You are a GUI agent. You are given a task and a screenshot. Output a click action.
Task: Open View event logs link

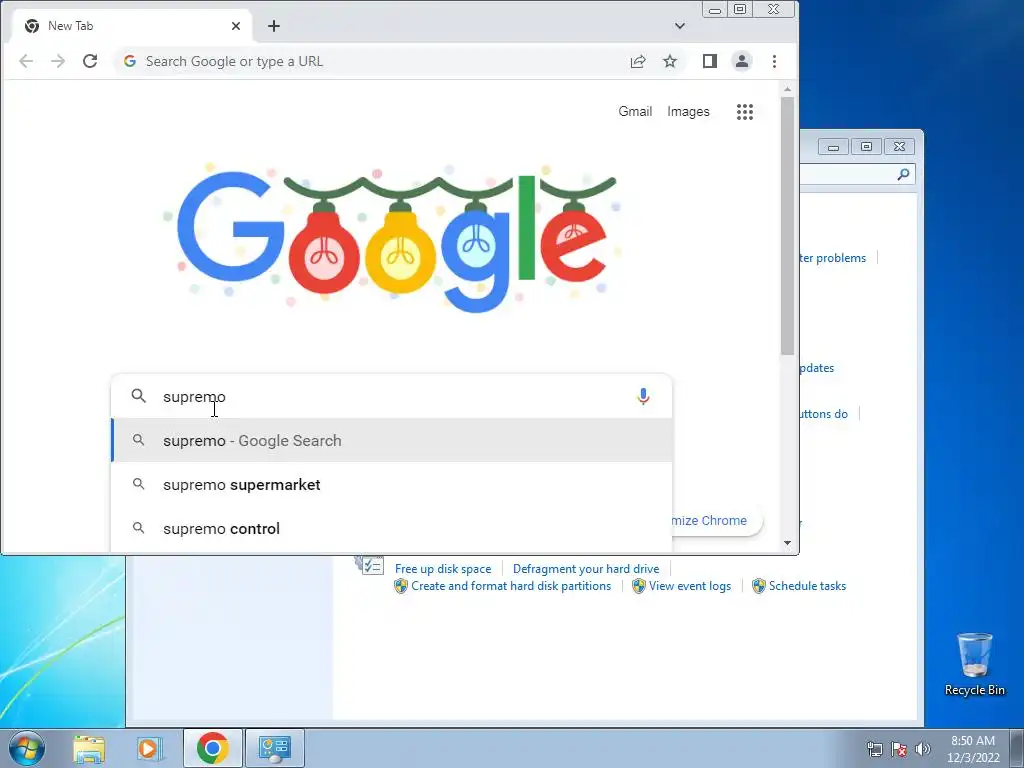coord(690,586)
